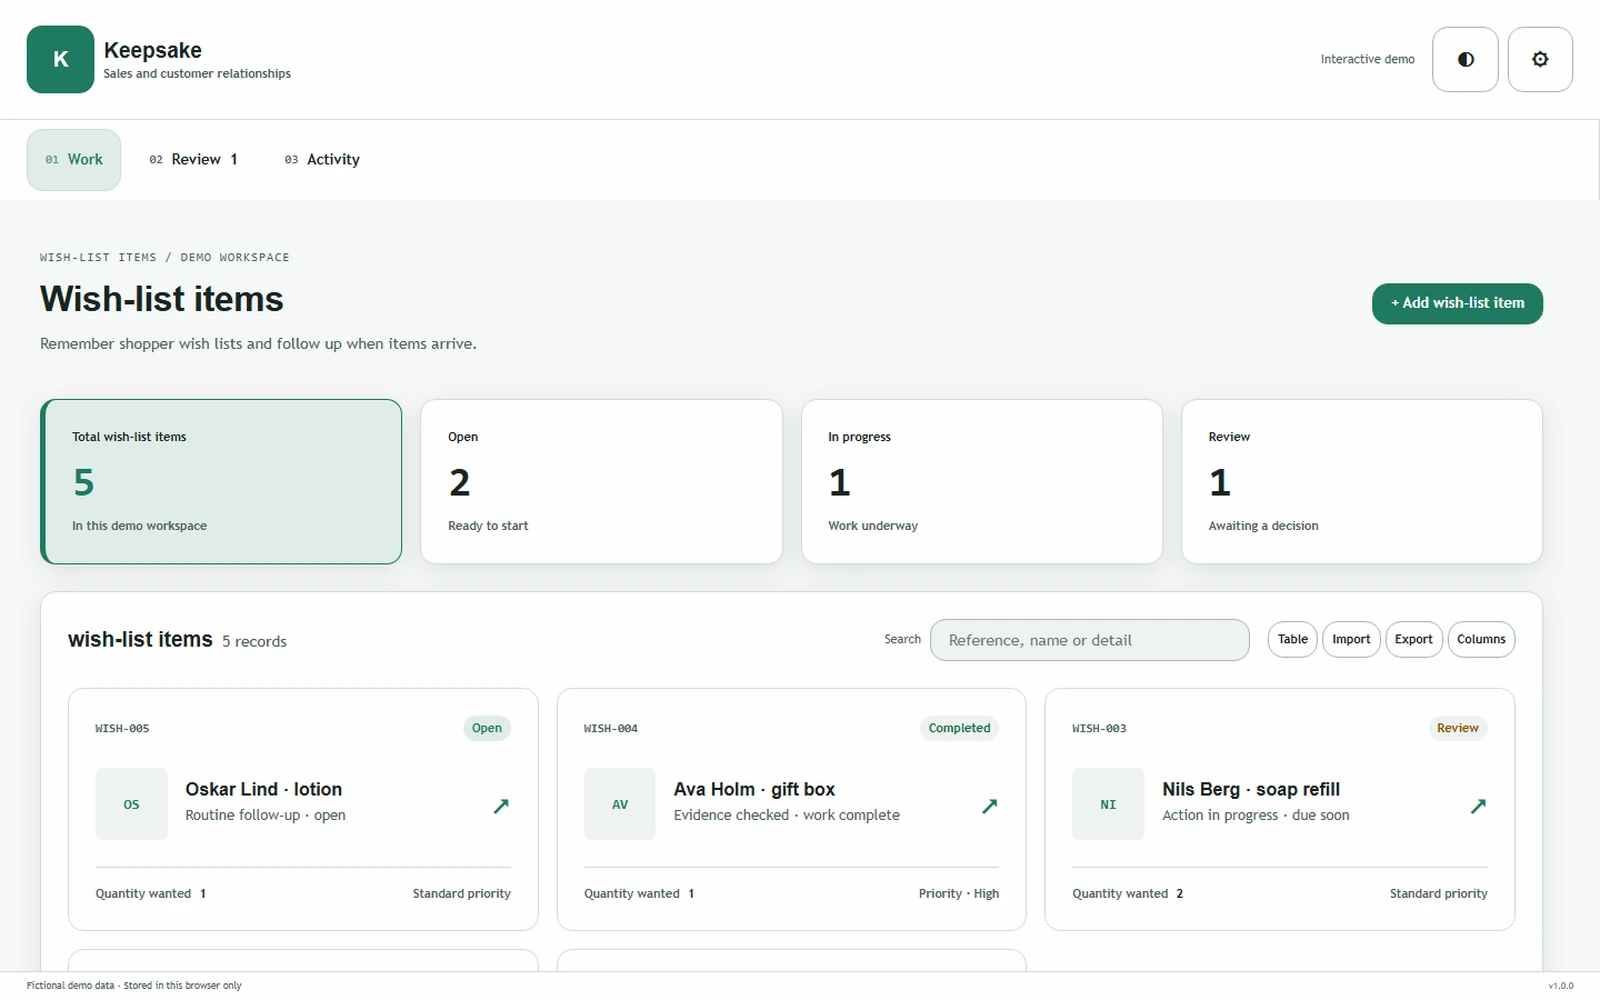The width and height of the screenshot is (1600, 1000).
Task: Click Add wish-list item button
Action: point(1457,303)
